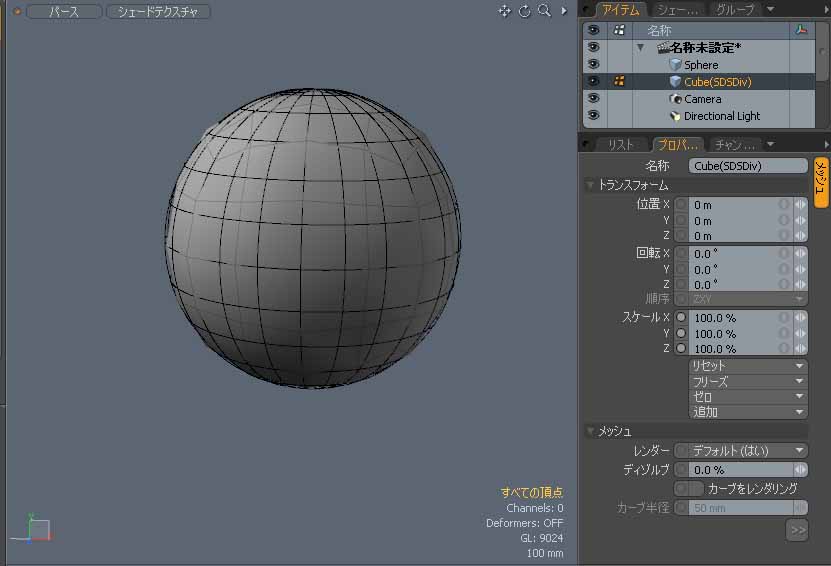
Task: Click the vertical orange メッシュ tab
Action: point(820,182)
